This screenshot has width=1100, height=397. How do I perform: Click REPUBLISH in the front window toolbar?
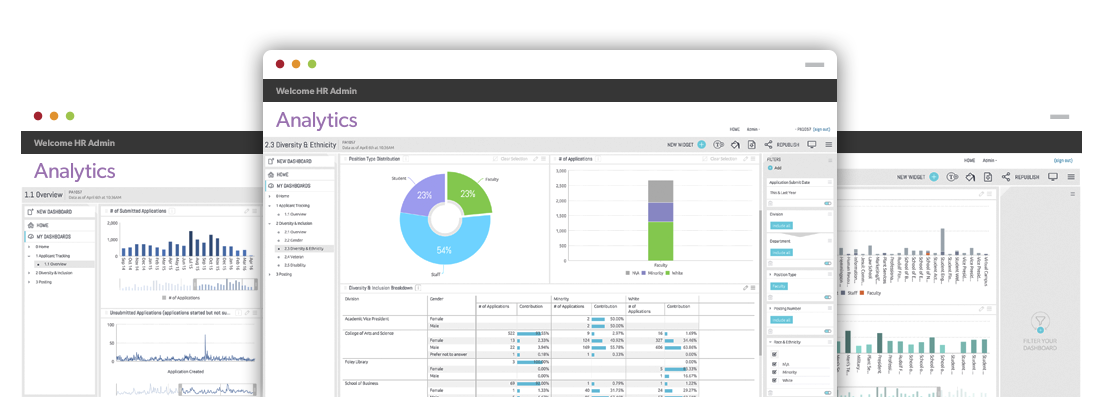[789, 144]
